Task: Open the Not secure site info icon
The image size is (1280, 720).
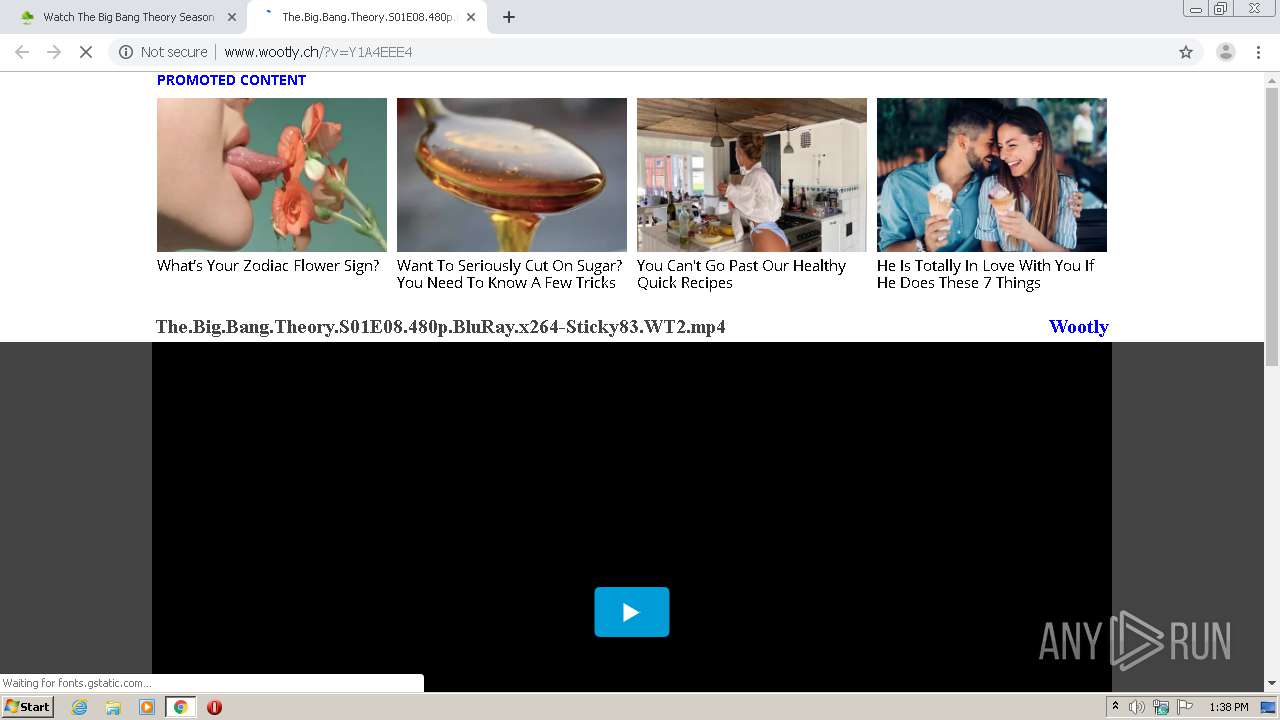Action: pos(126,52)
